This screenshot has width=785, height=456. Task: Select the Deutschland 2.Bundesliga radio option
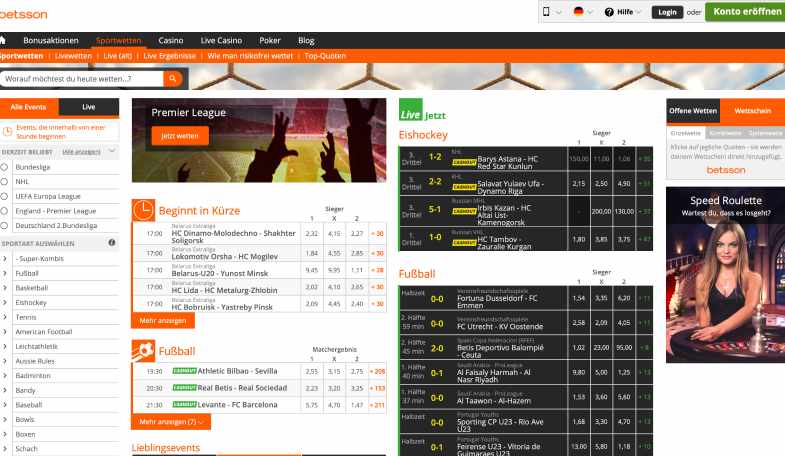click(x=4, y=225)
